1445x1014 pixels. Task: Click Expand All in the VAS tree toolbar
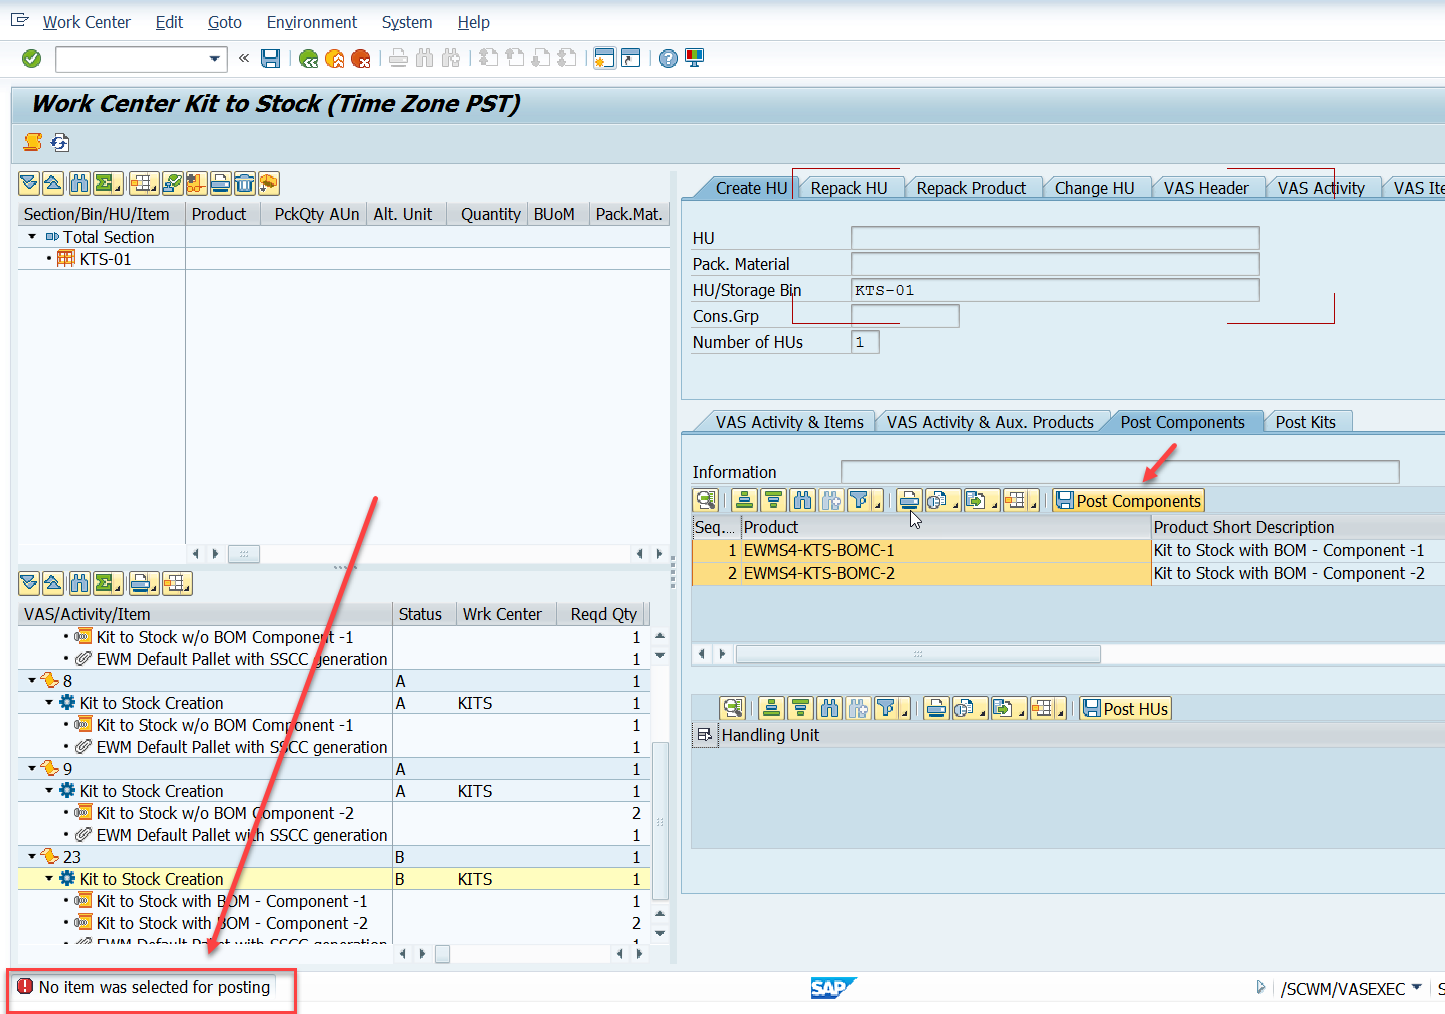tap(29, 583)
